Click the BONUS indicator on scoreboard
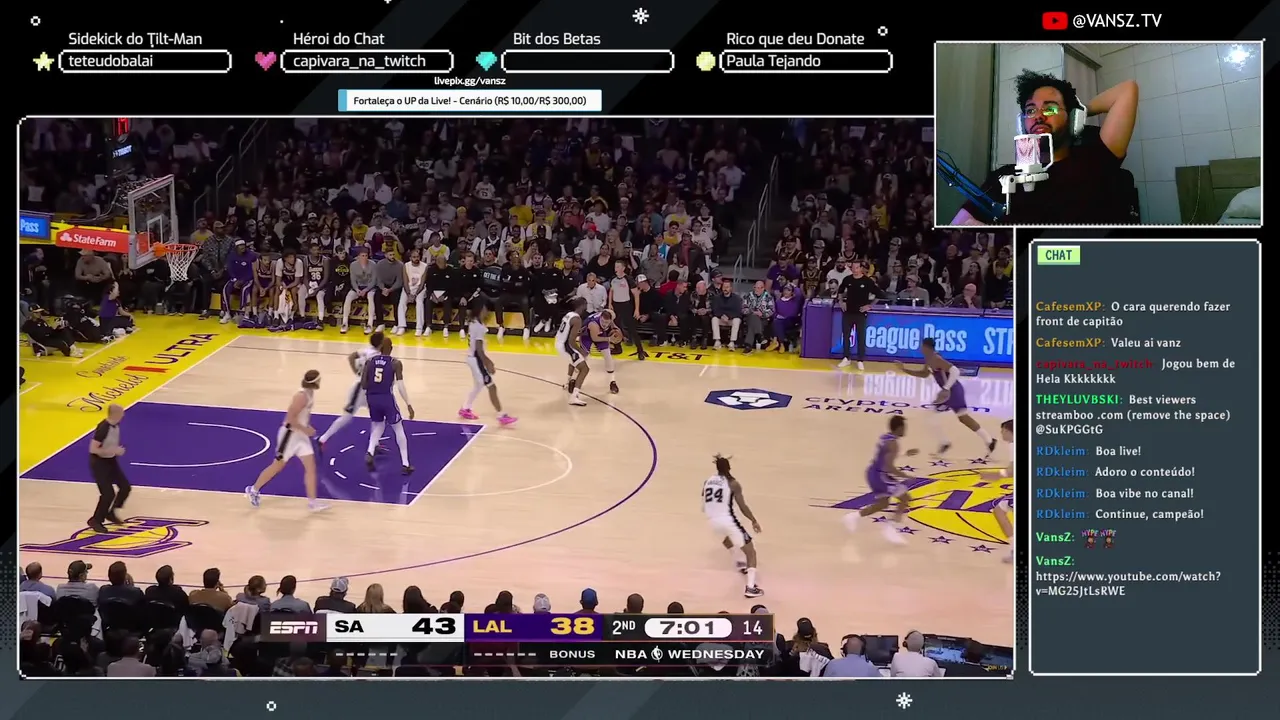 pos(572,654)
